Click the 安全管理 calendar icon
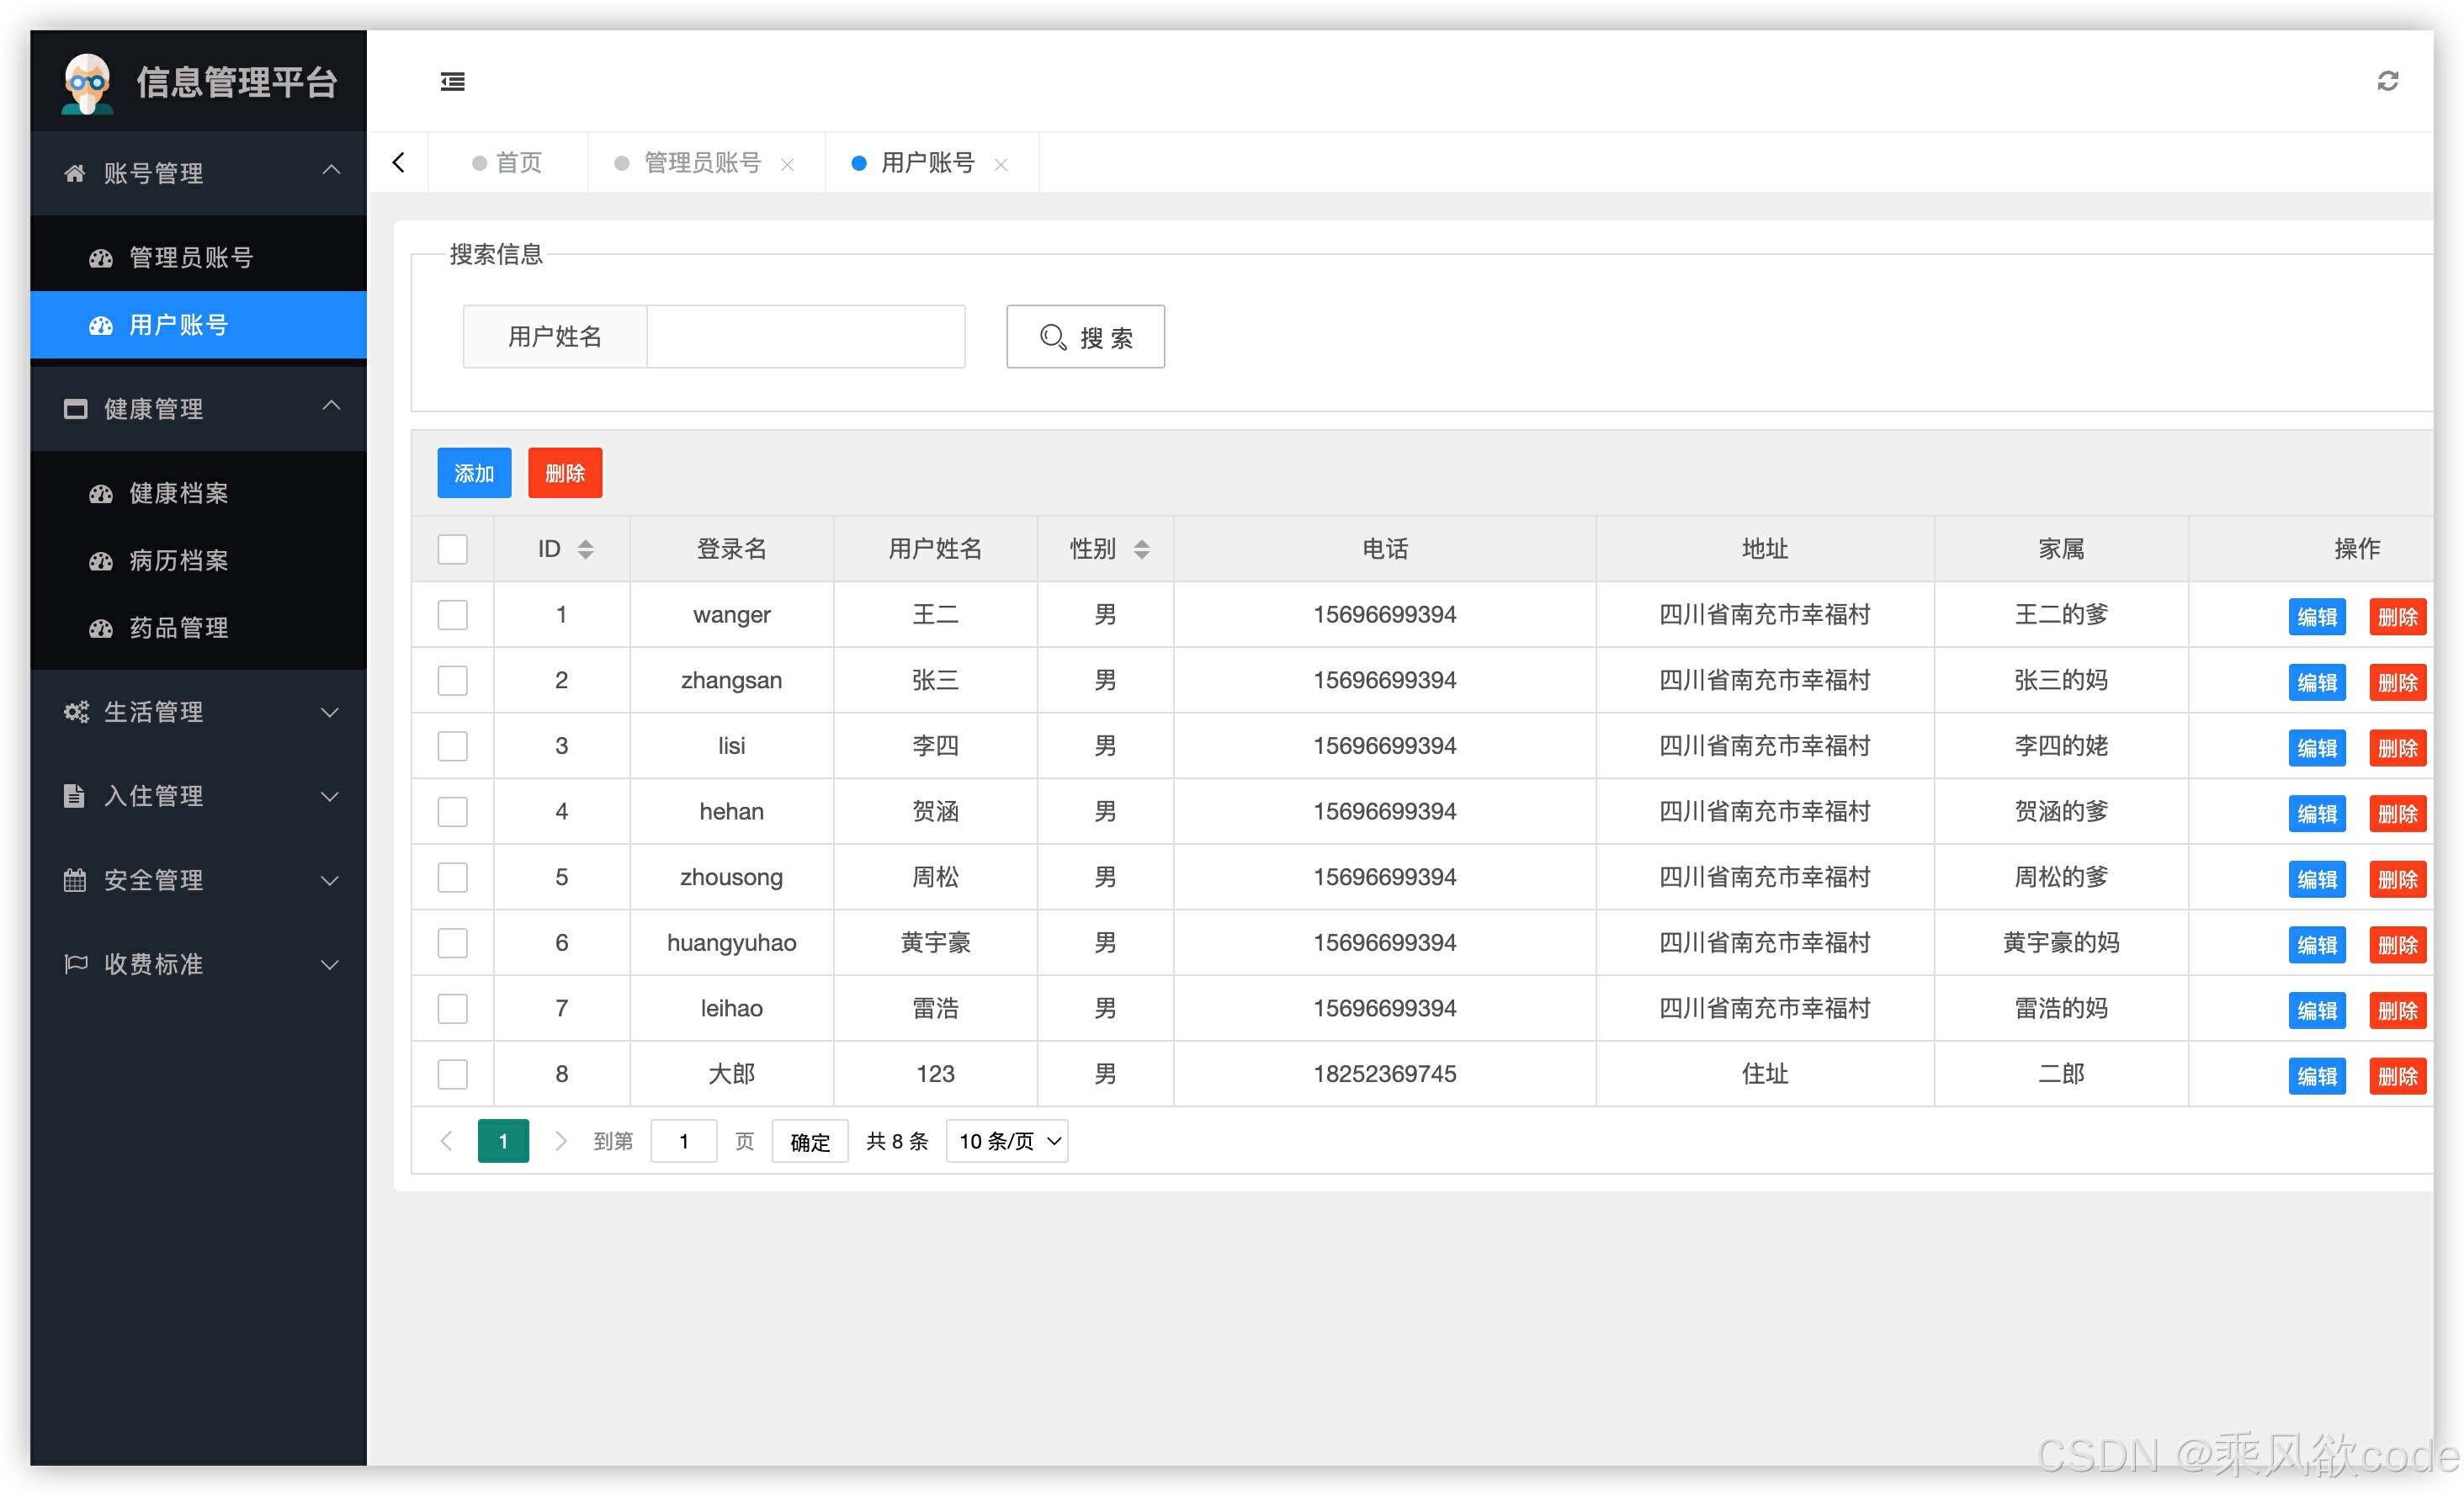2464x1496 pixels. pos(75,880)
